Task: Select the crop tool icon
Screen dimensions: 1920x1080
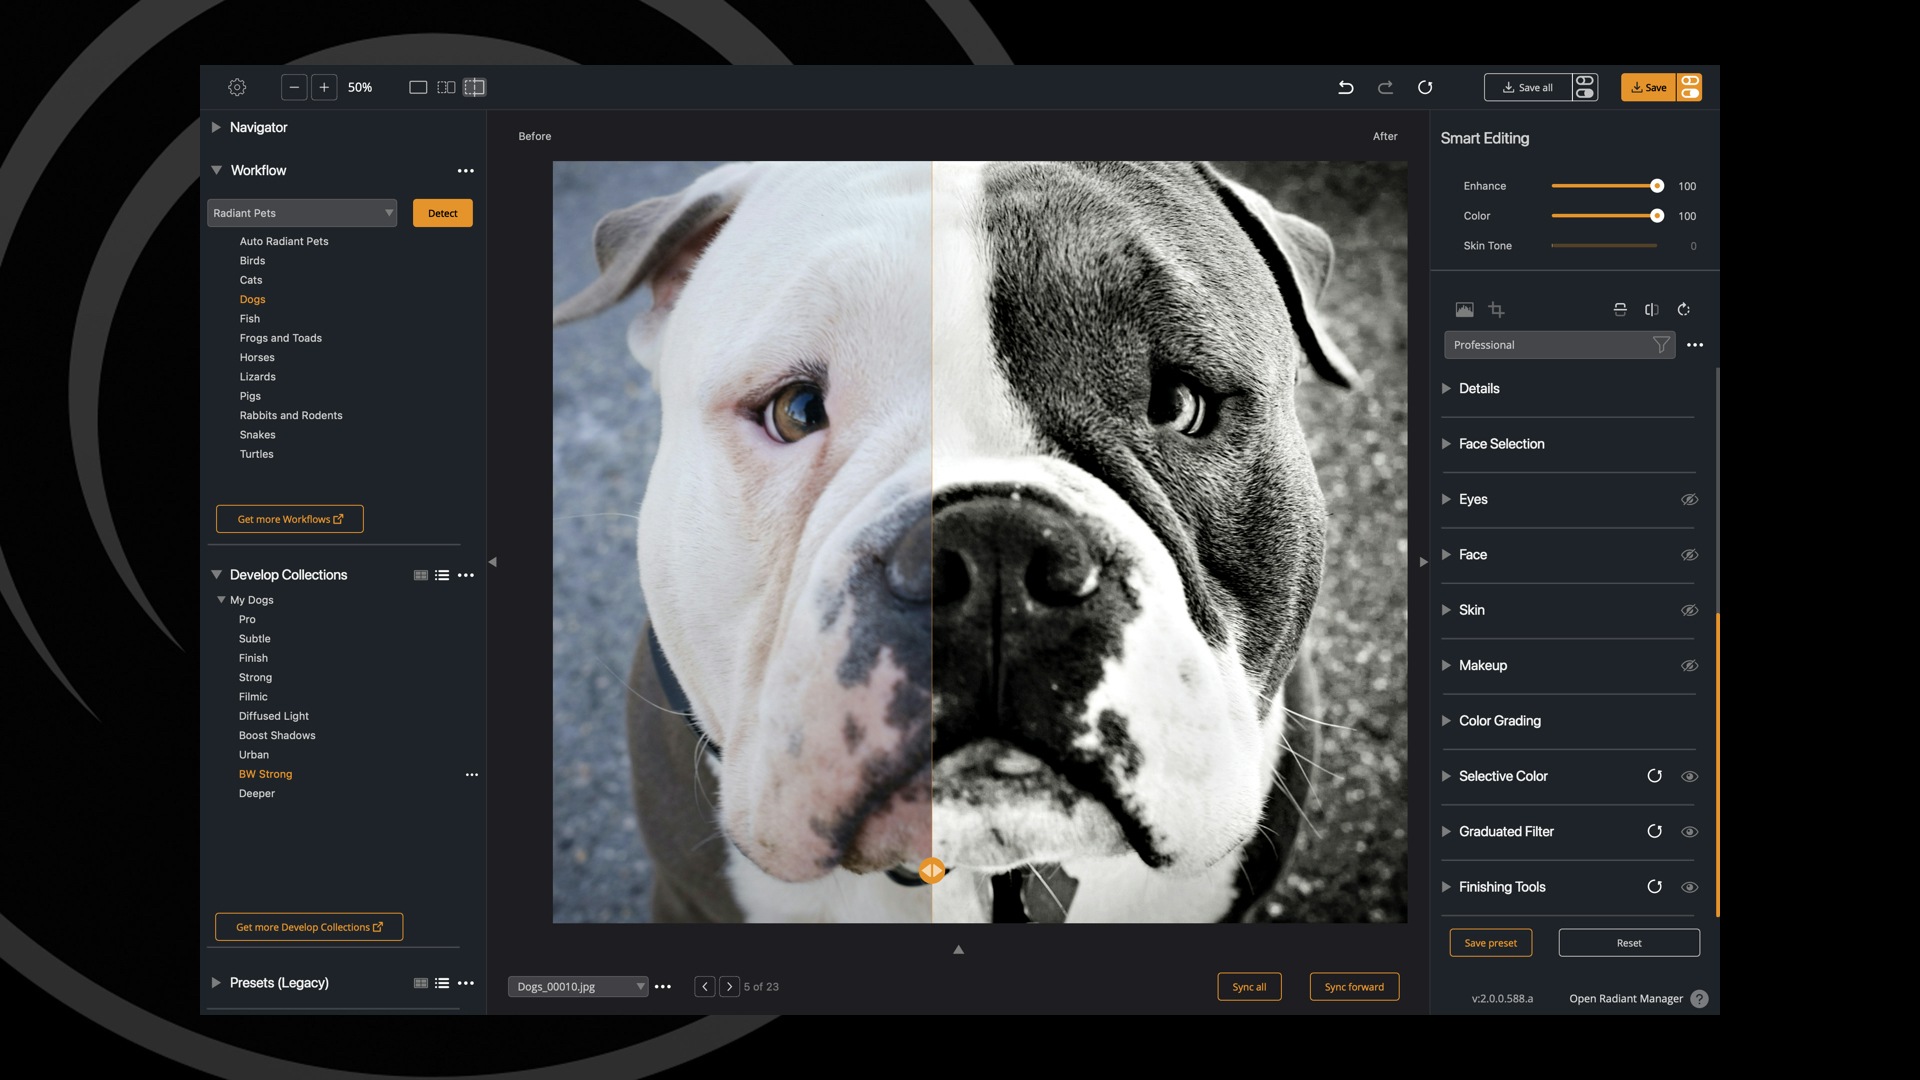Action: tap(1496, 310)
